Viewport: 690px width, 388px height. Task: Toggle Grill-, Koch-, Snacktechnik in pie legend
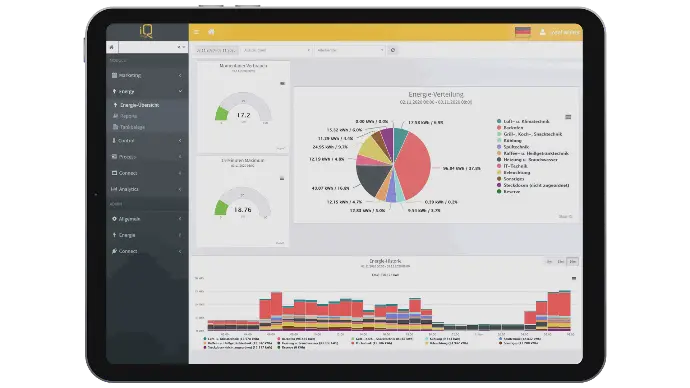[x=529, y=134]
